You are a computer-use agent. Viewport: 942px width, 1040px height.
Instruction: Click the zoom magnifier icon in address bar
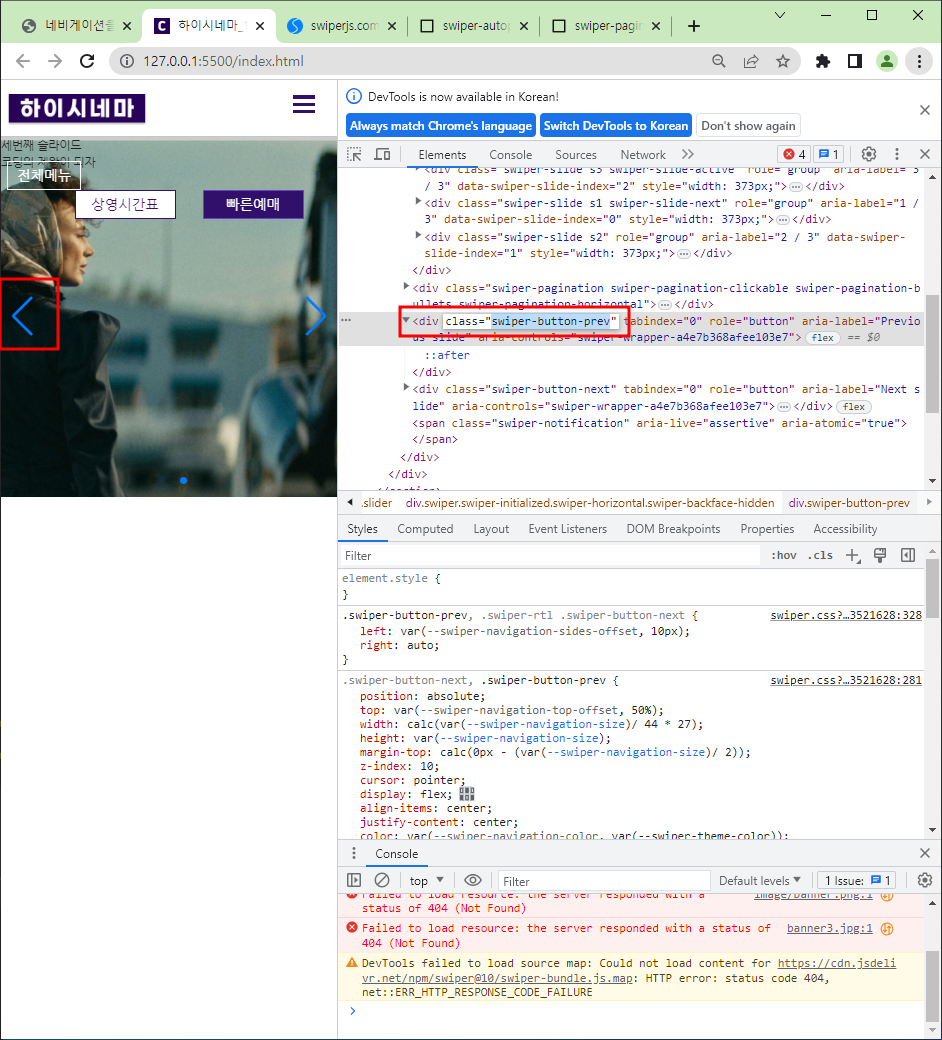click(718, 61)
